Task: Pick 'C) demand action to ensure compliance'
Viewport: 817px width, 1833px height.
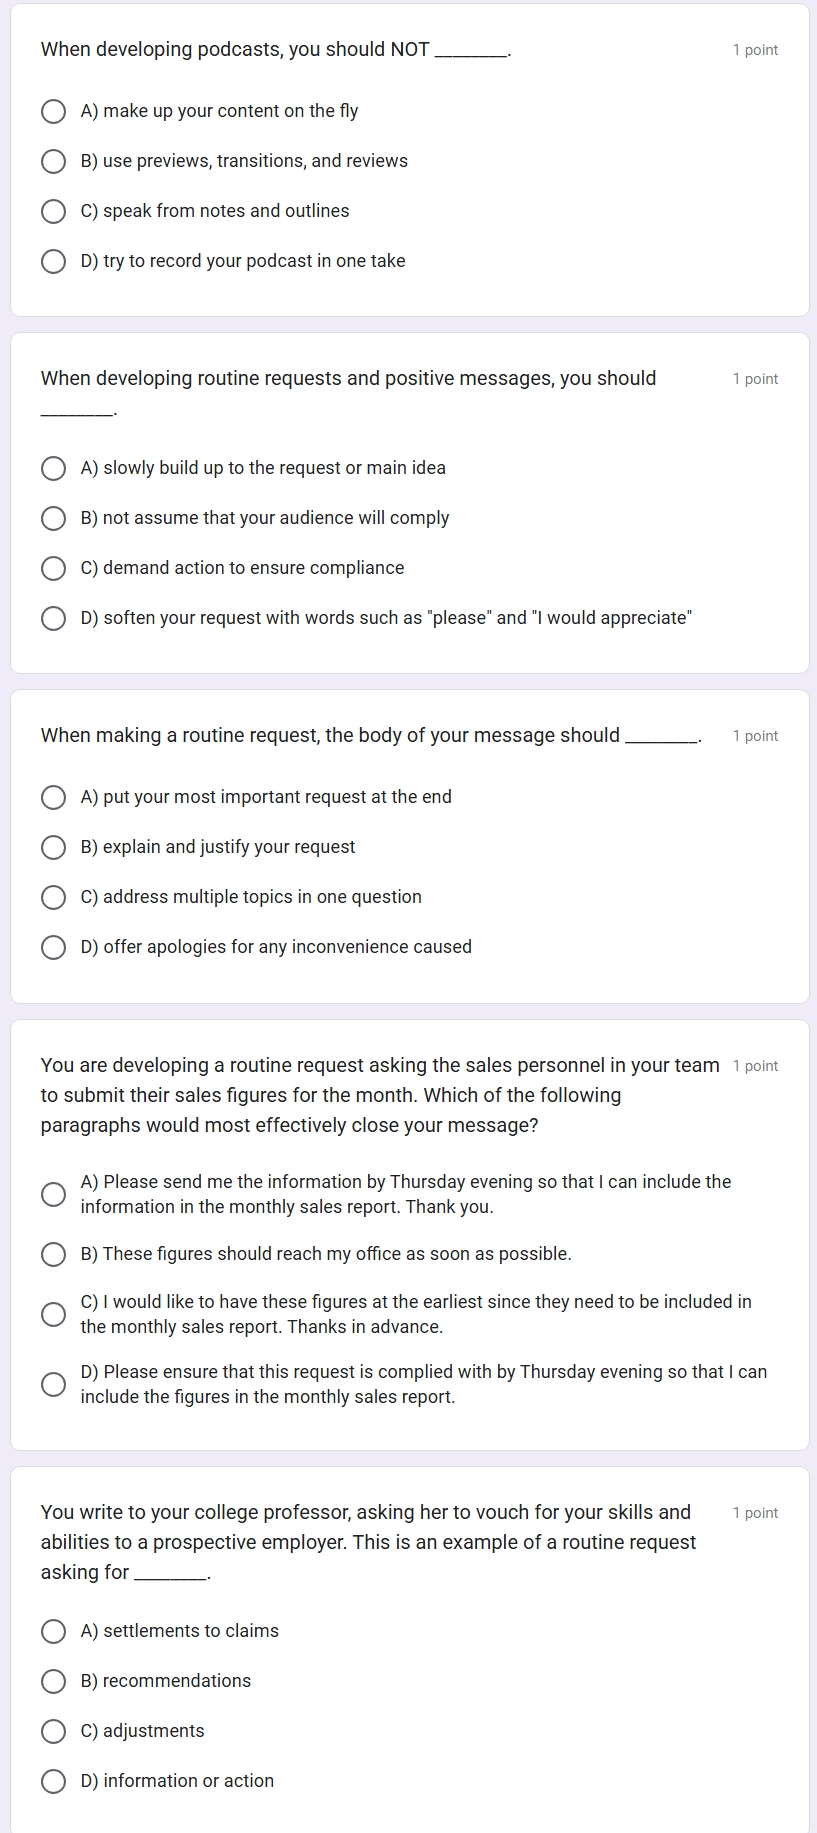Action: click(x=53, y=568)
